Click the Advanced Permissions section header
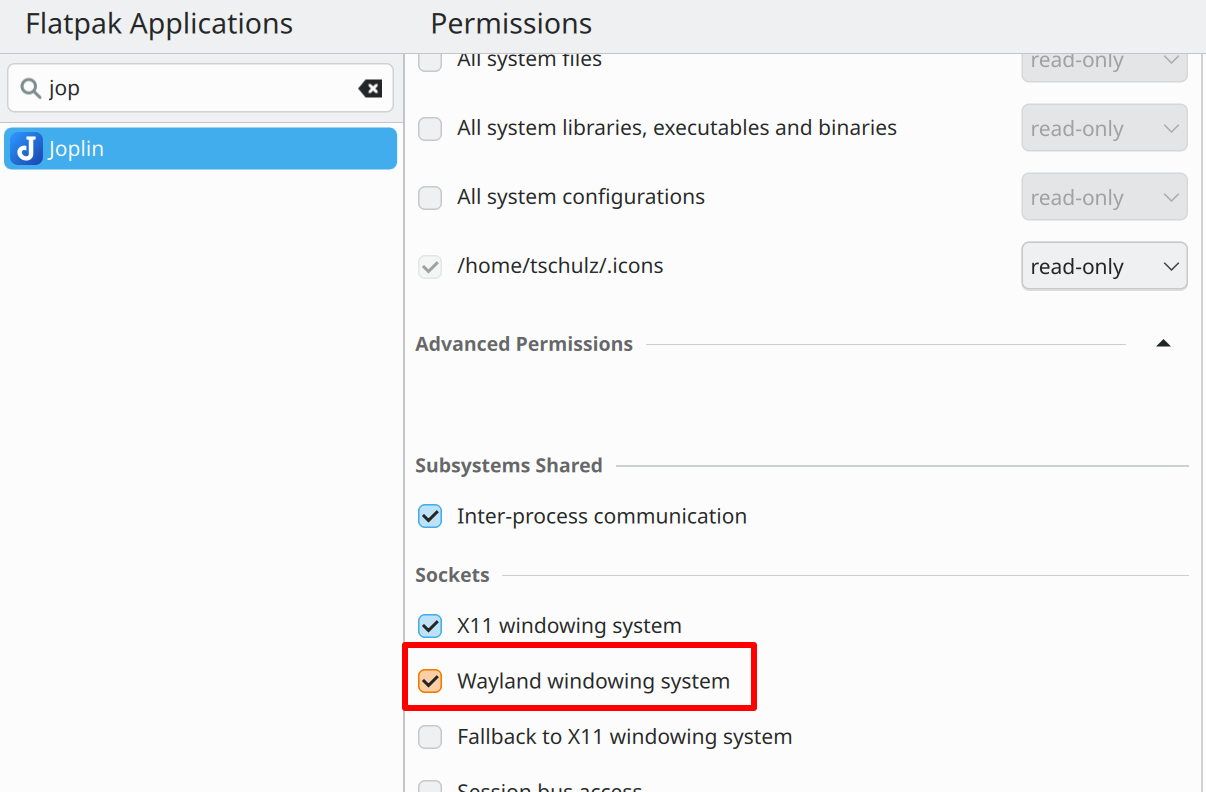Image resolution: width=1206 pixels, height=792 pixels. [524, 344]
